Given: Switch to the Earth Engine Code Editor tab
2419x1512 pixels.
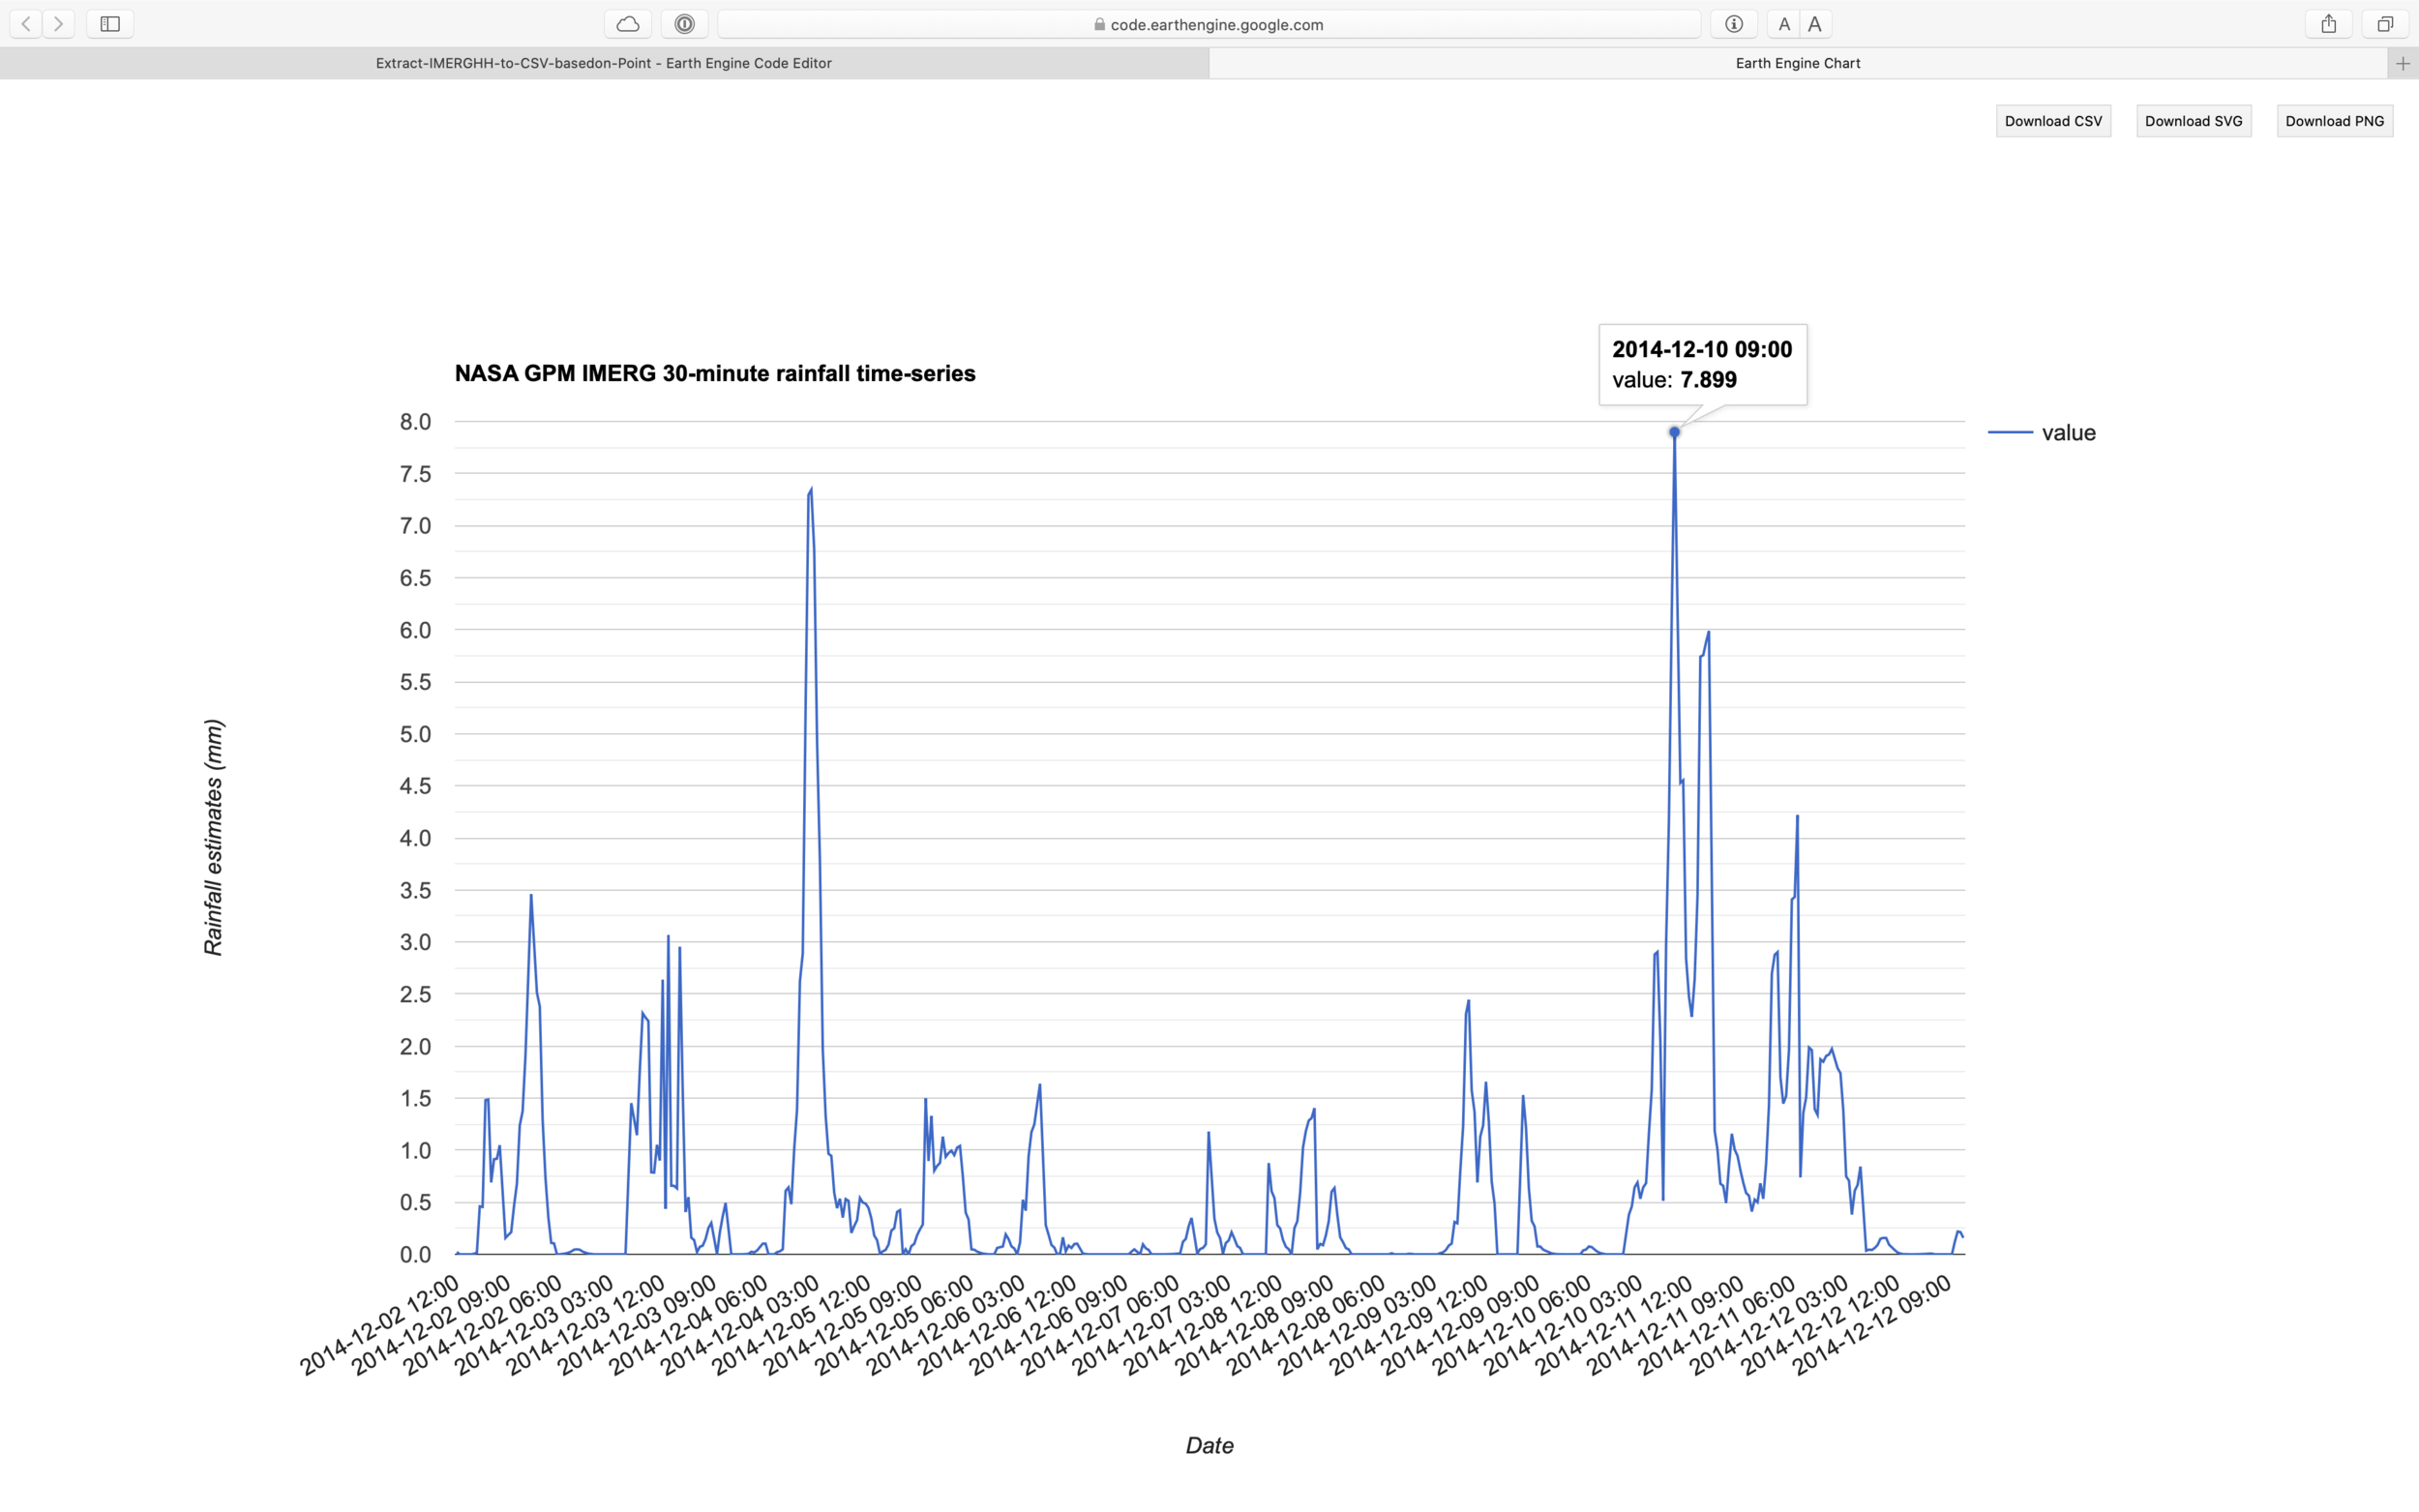Looking at the screenshot, I should click(x=603, y=63).
